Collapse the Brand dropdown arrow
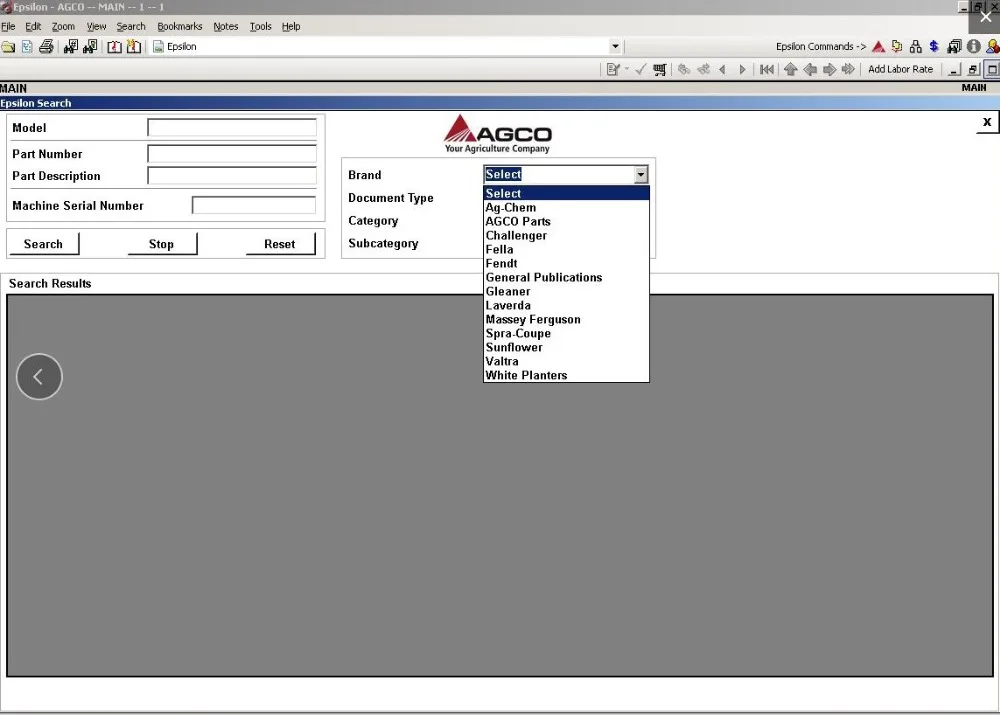 641,174
